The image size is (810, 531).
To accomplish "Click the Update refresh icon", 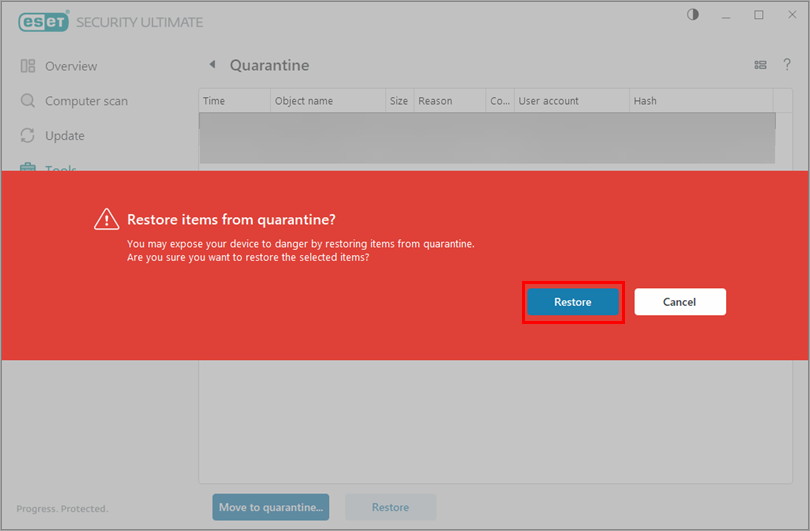I will pyautogui.click(x=28, y=136).
